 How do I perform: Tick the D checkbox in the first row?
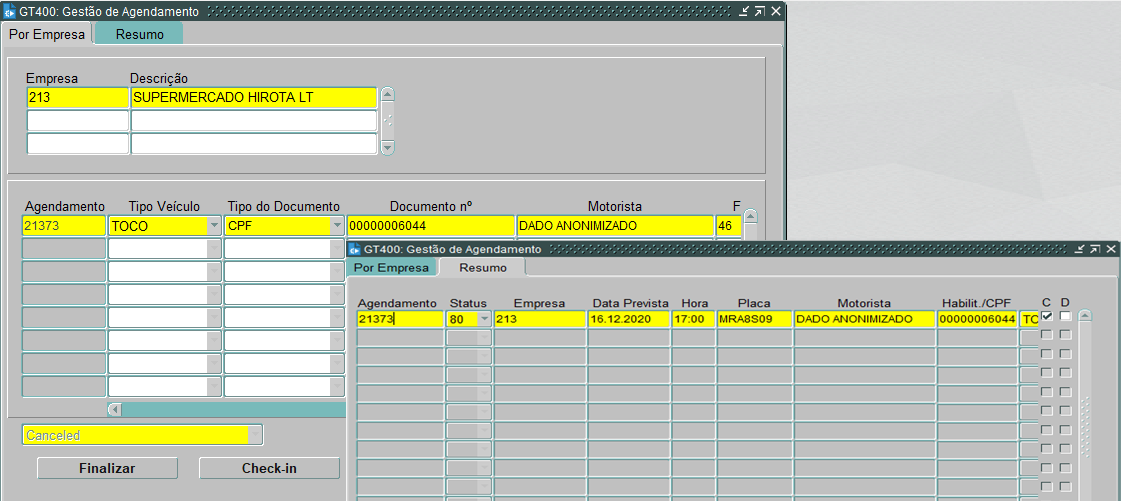click(x=1065, y=316)
